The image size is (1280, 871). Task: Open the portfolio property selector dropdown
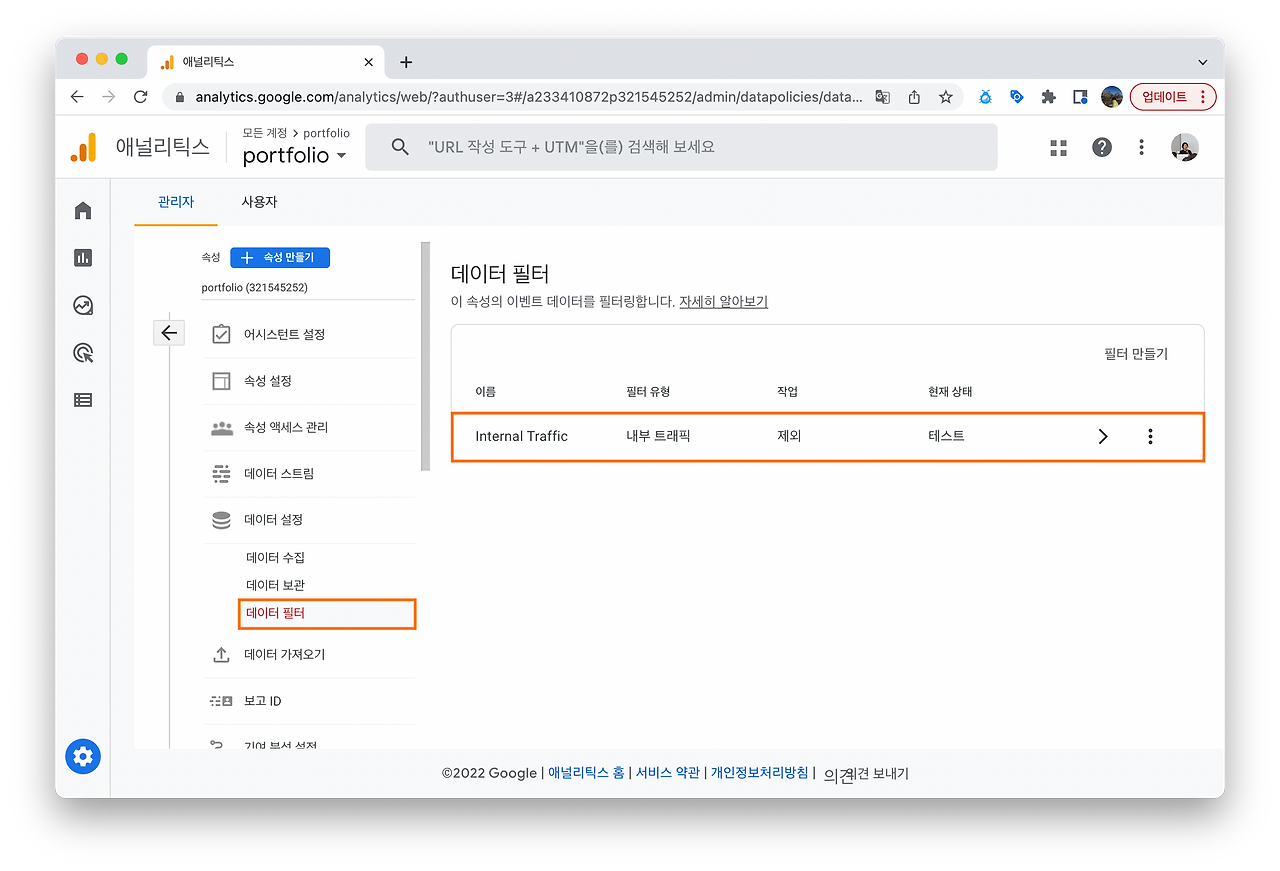(x=295, y=155)
